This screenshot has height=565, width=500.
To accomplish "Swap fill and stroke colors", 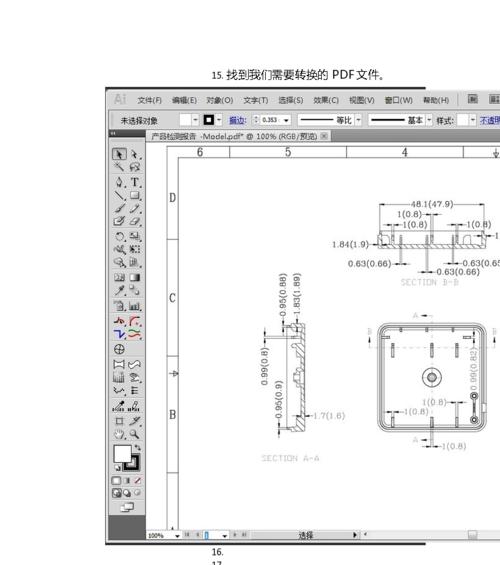I will [138, 448].
